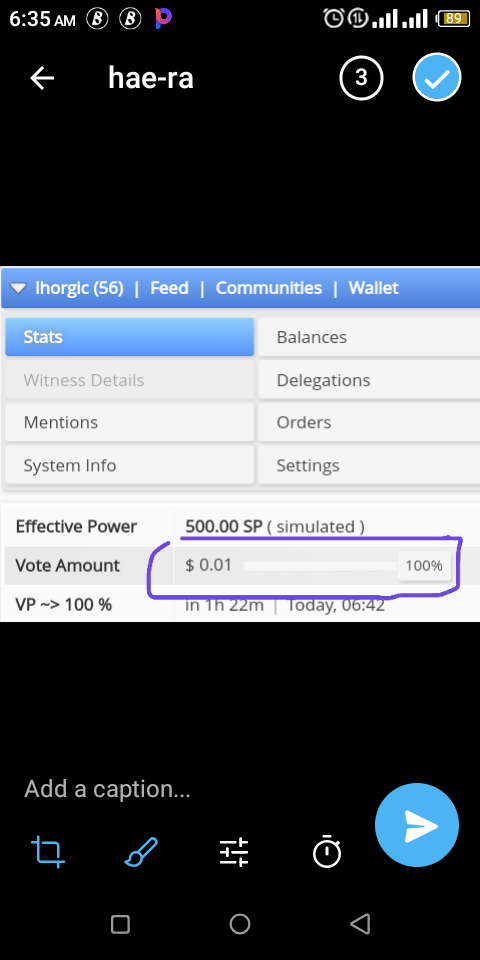Tap the hae-ra chat title
Screen dimensions: 480x960
tap(151, 78)
